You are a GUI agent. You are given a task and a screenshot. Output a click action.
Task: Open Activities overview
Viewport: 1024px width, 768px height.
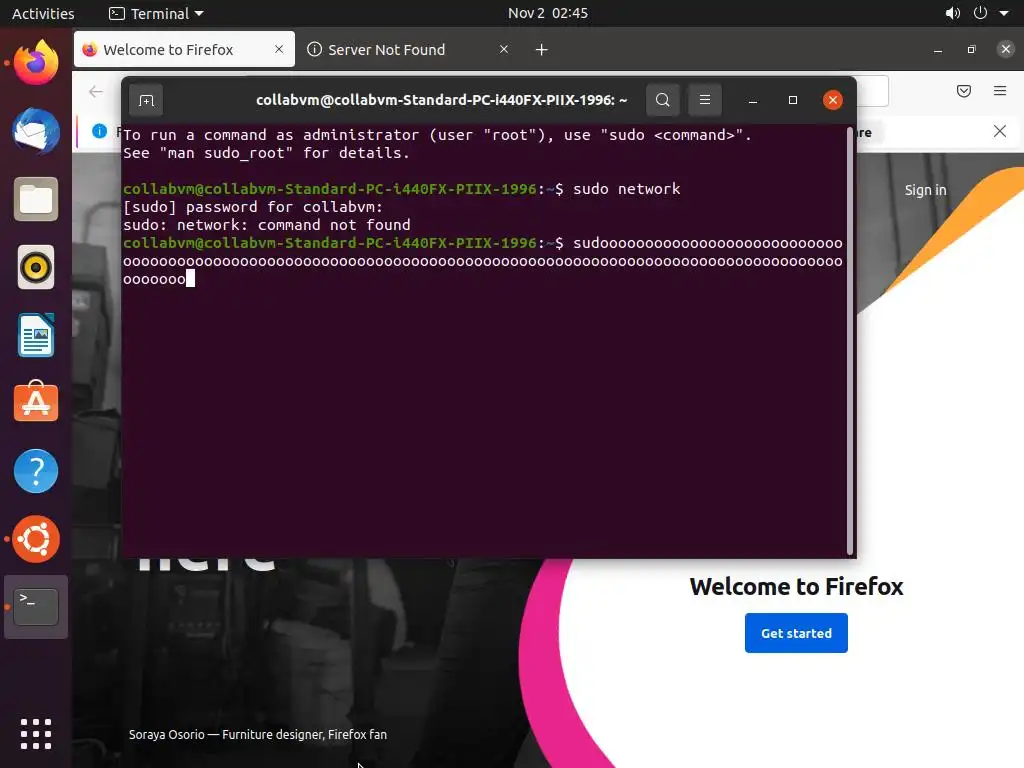(43, 13)
